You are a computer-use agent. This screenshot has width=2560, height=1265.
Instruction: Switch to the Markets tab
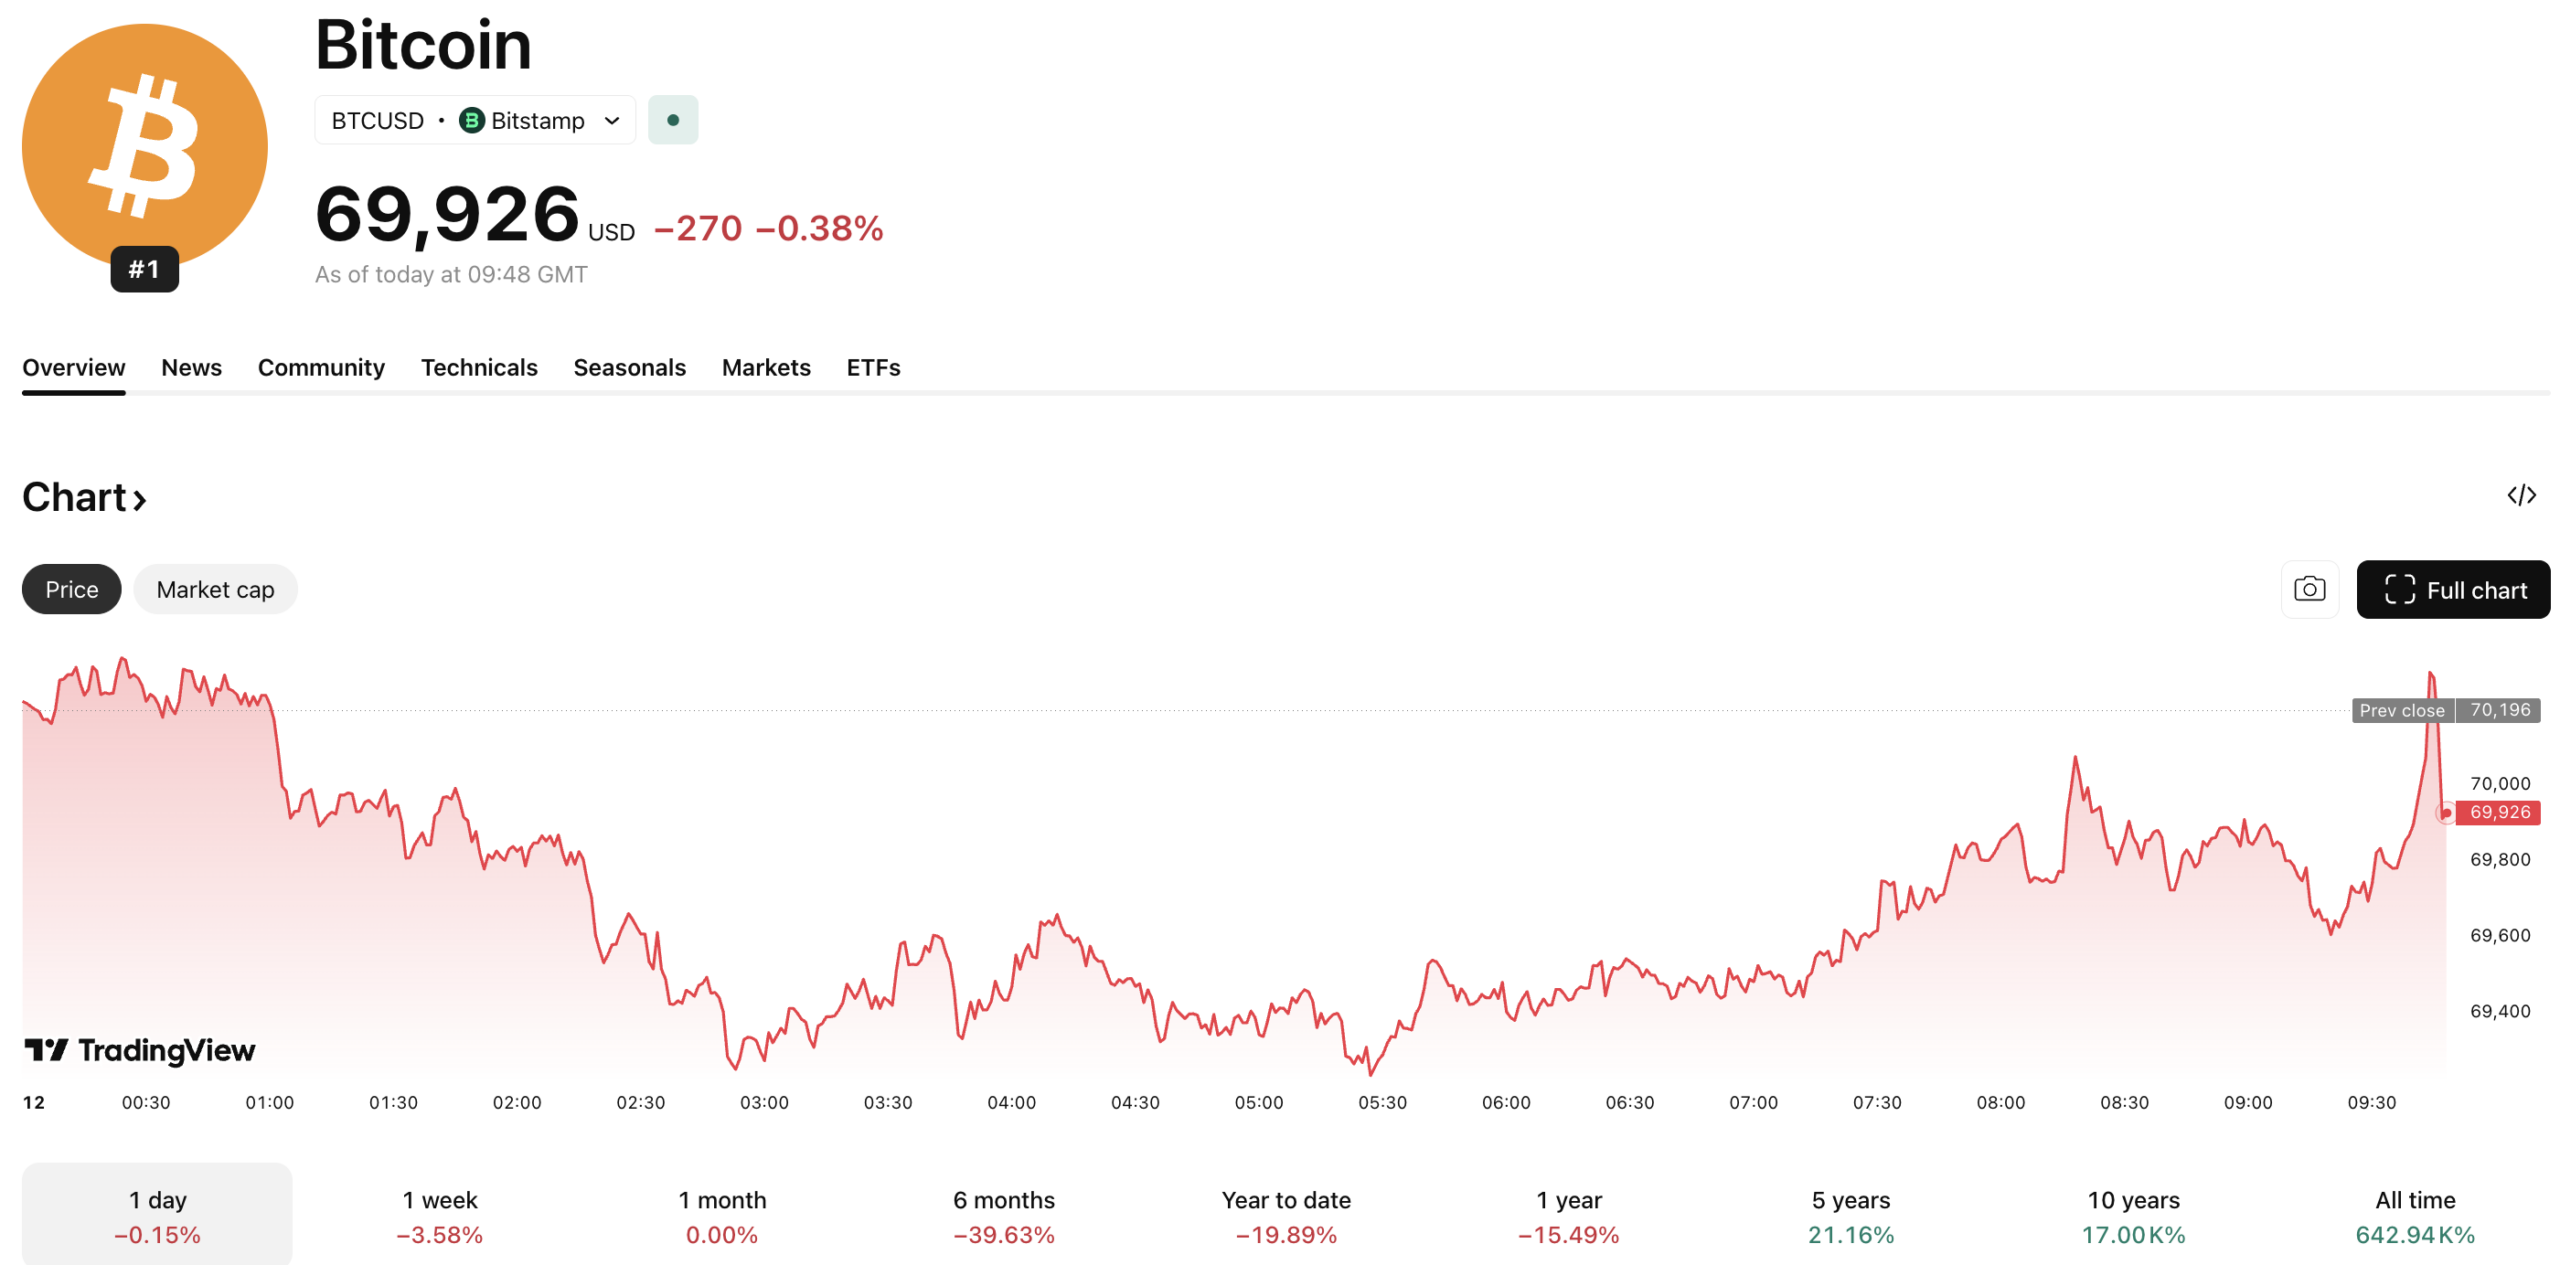click(x=766, y=367)
